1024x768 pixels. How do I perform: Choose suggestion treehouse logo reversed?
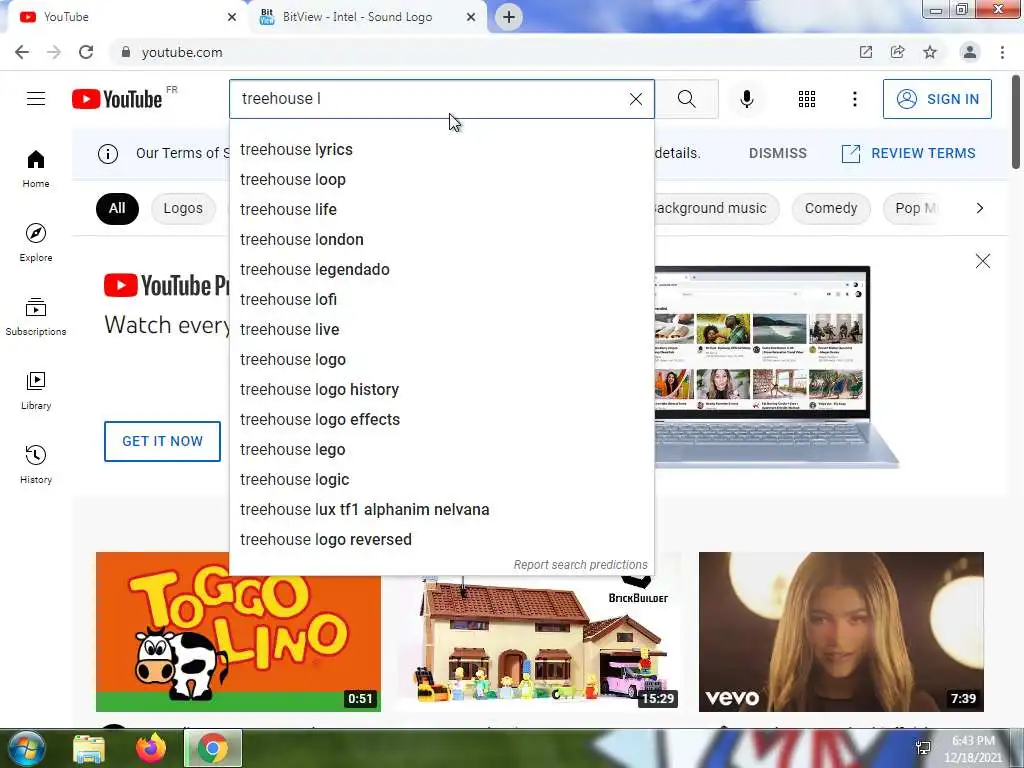(x=441, y=540)
